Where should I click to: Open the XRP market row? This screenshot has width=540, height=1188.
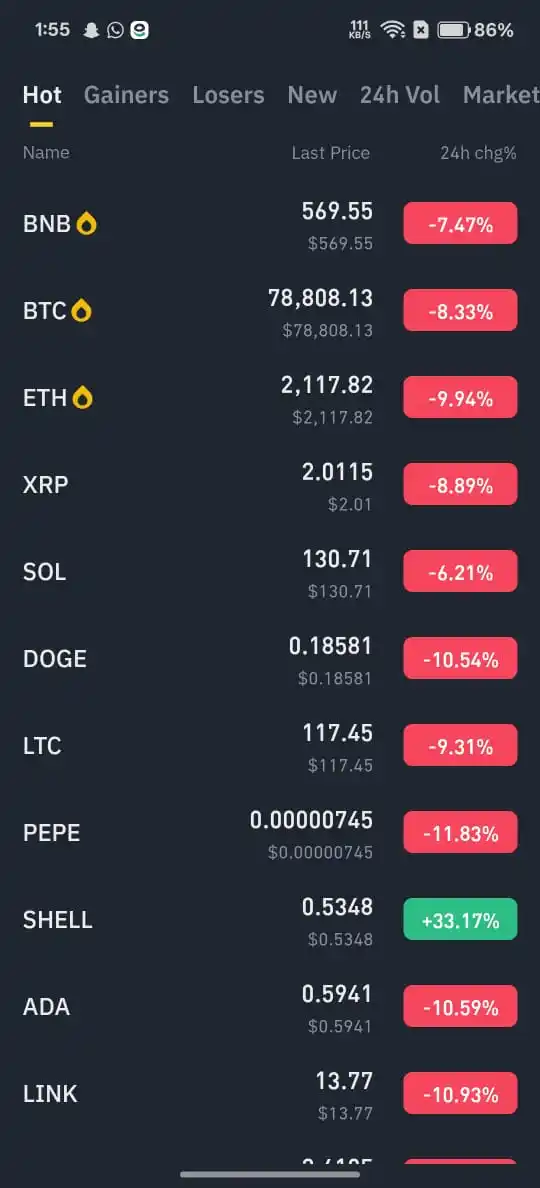270,484
